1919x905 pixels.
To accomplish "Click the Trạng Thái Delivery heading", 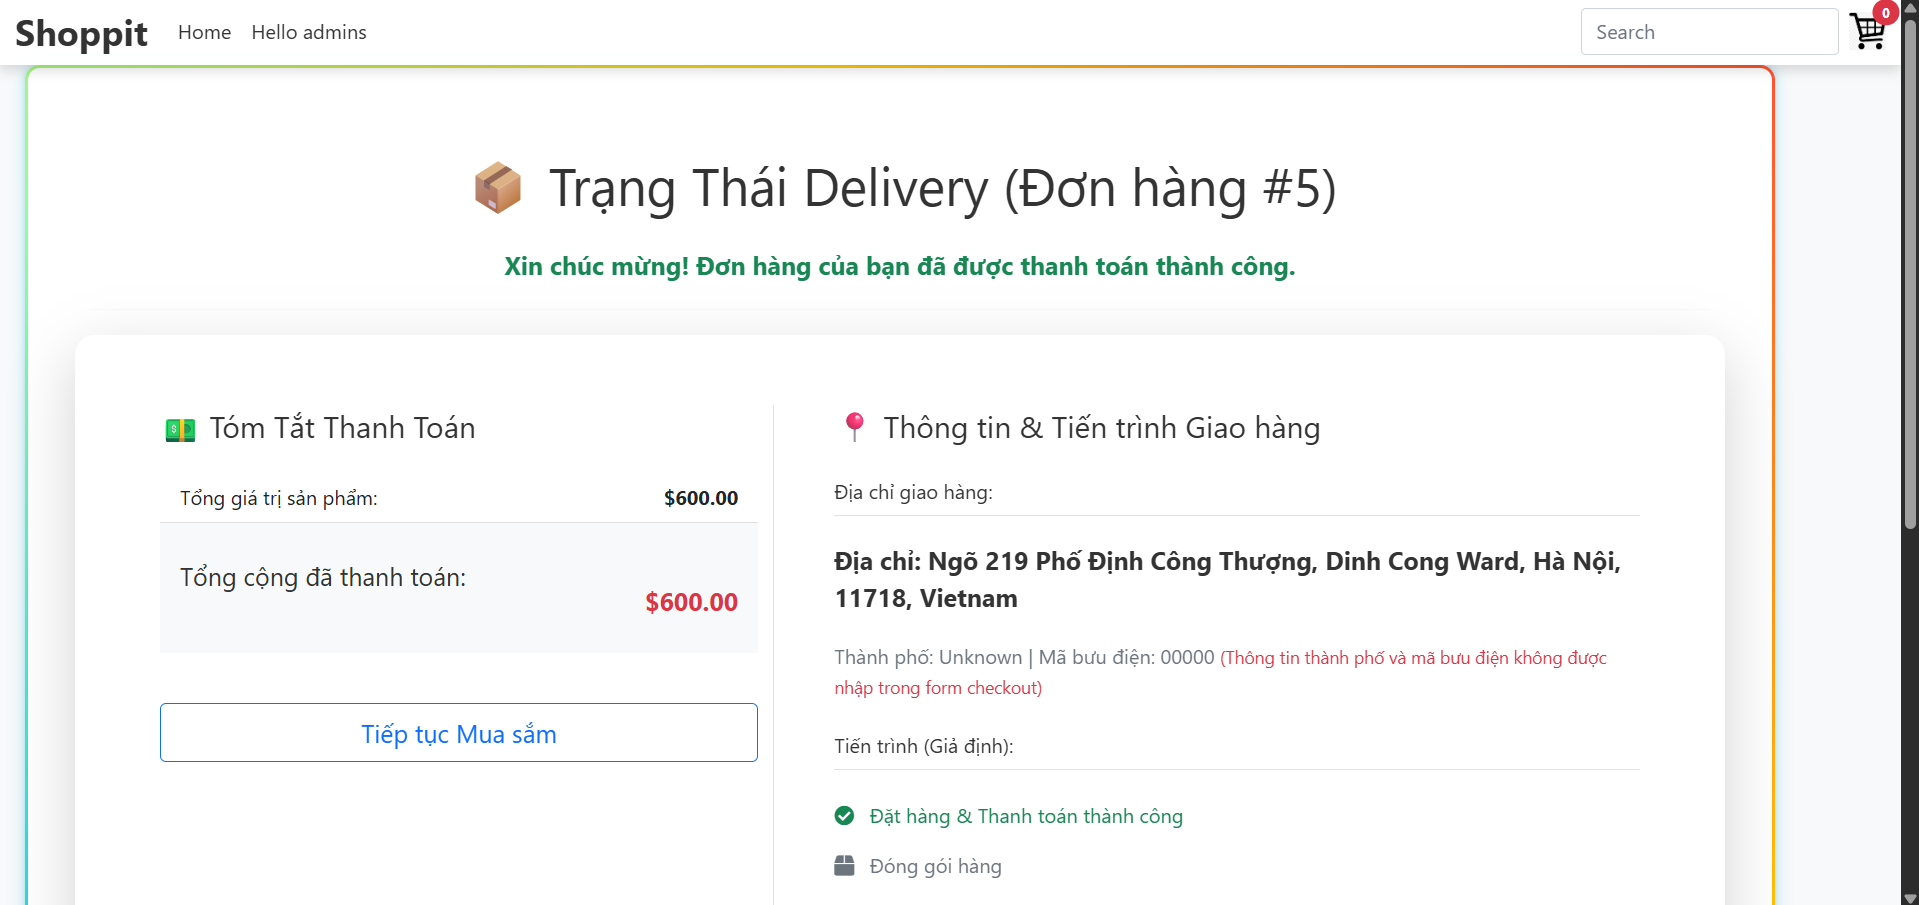I will coord(942,188).
